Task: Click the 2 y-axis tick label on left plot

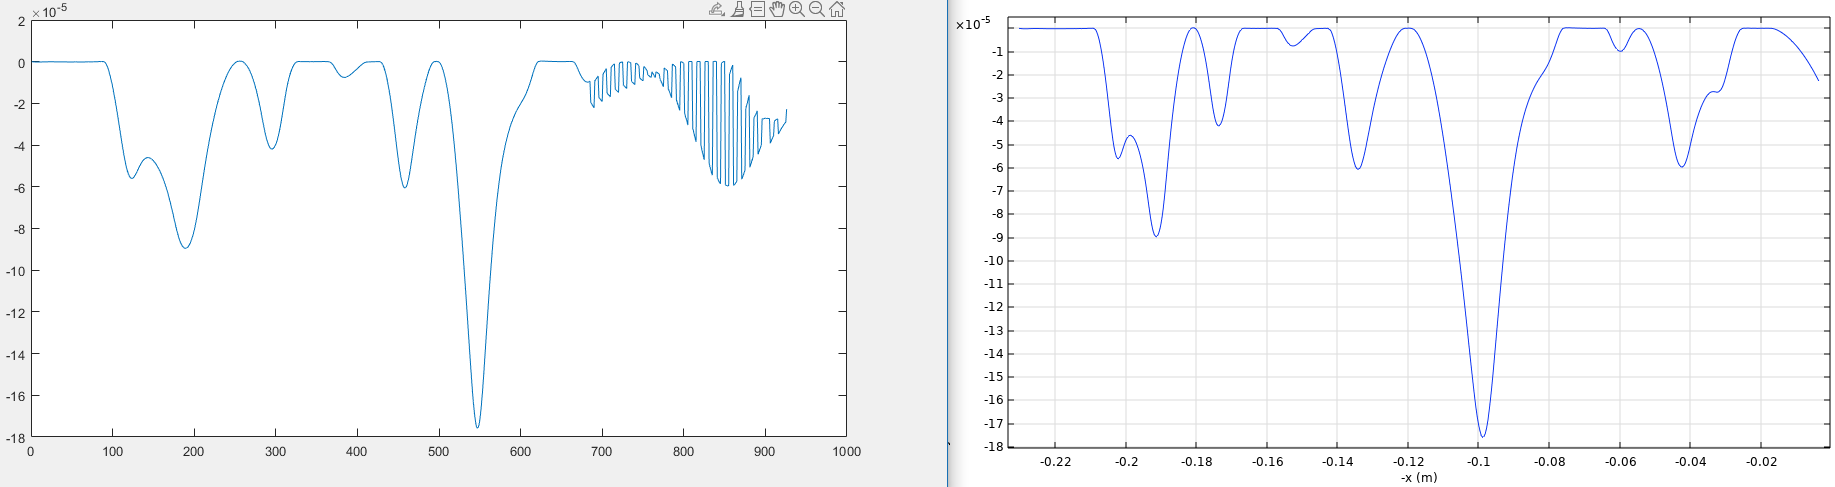Action: [x=21, y=21]
